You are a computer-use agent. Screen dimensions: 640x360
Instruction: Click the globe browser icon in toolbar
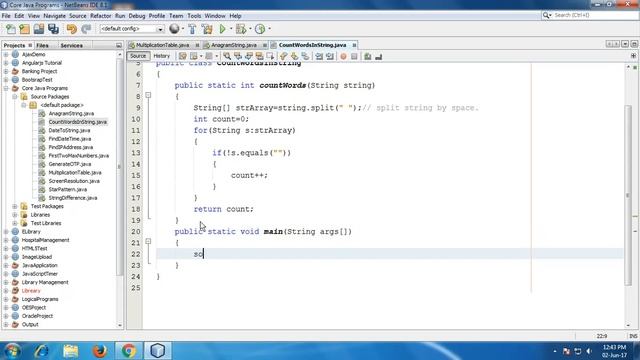174,29
